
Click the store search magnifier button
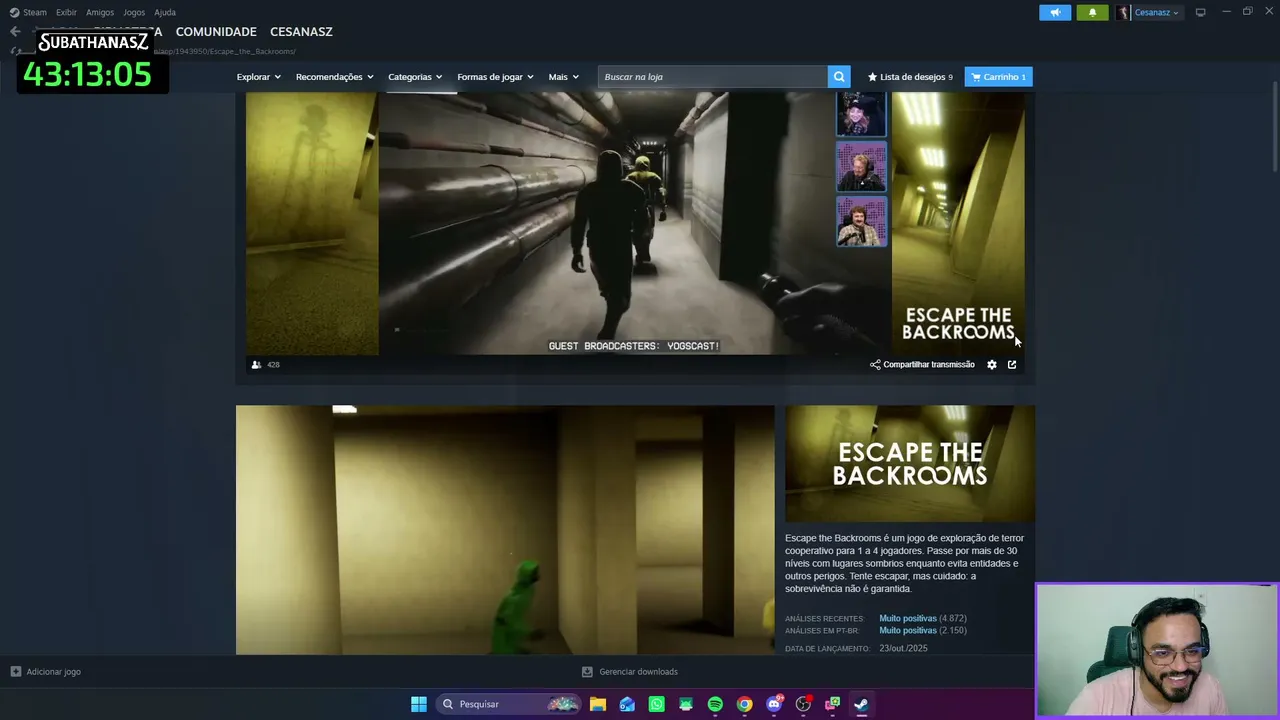tap(839, 77)
